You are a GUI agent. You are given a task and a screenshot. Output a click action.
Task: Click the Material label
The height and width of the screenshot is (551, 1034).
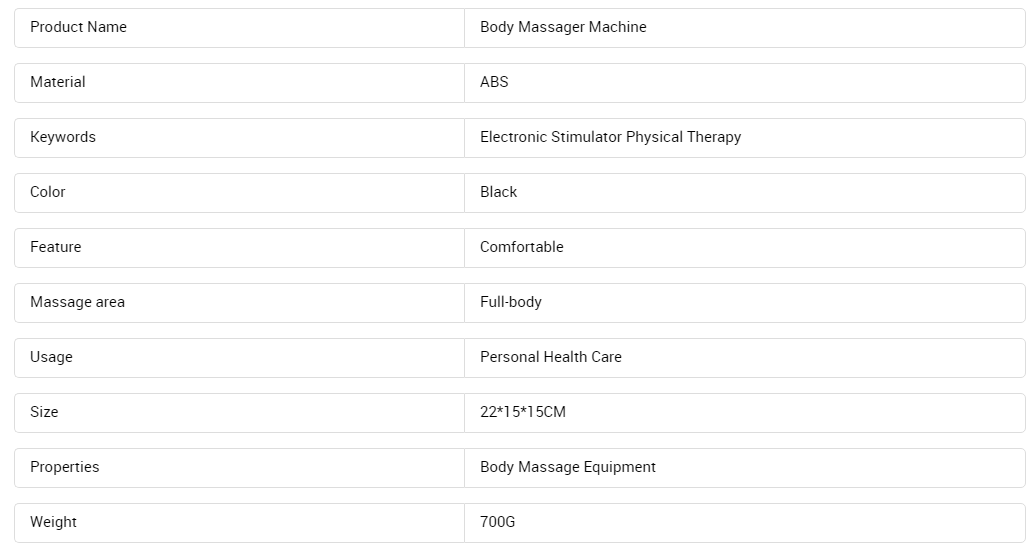click(x=58, y=82)
